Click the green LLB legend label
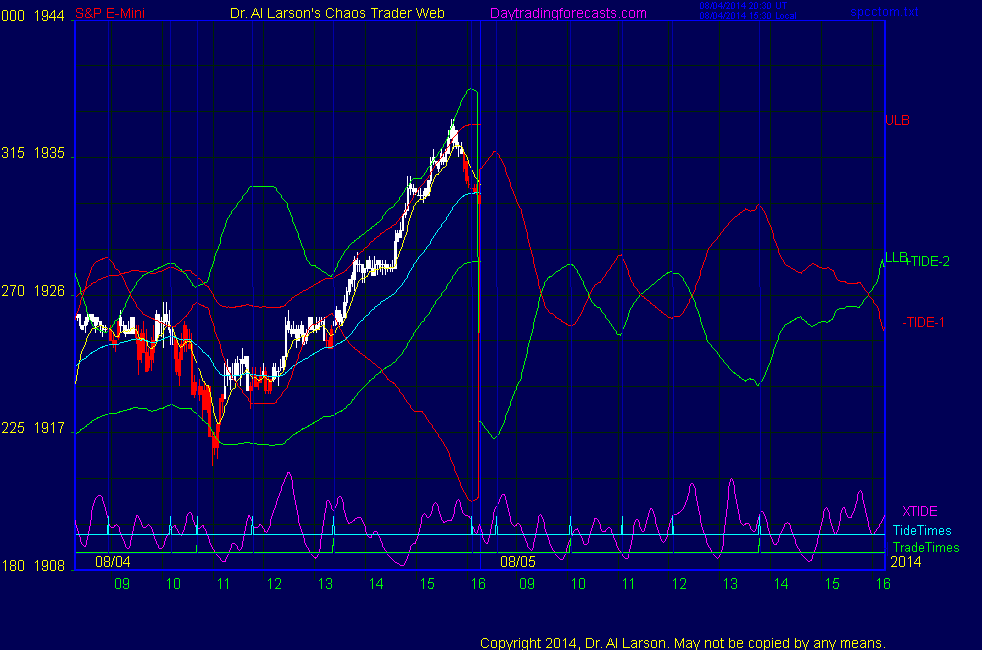Image resolution: width=982 pixels, height=650 pixels. click(x=896, y=257)
